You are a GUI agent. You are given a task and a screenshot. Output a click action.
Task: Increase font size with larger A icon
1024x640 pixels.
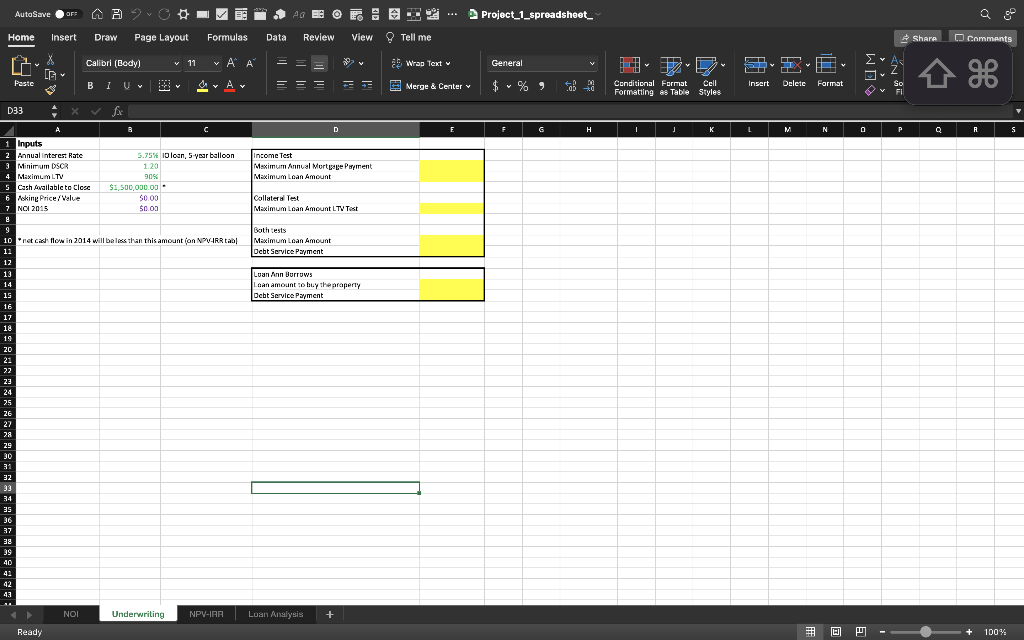(231, 63)
